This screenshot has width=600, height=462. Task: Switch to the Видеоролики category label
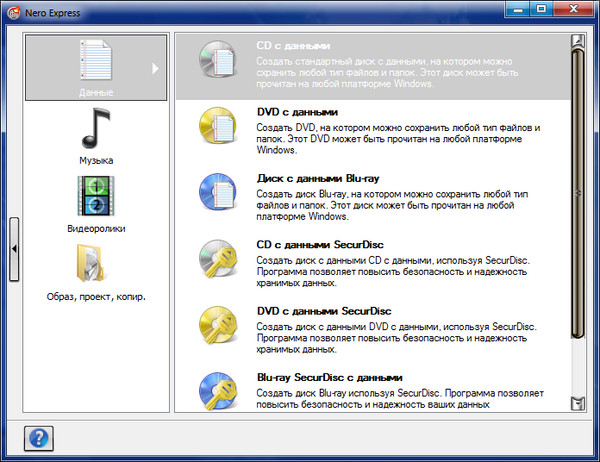[96, 228]
